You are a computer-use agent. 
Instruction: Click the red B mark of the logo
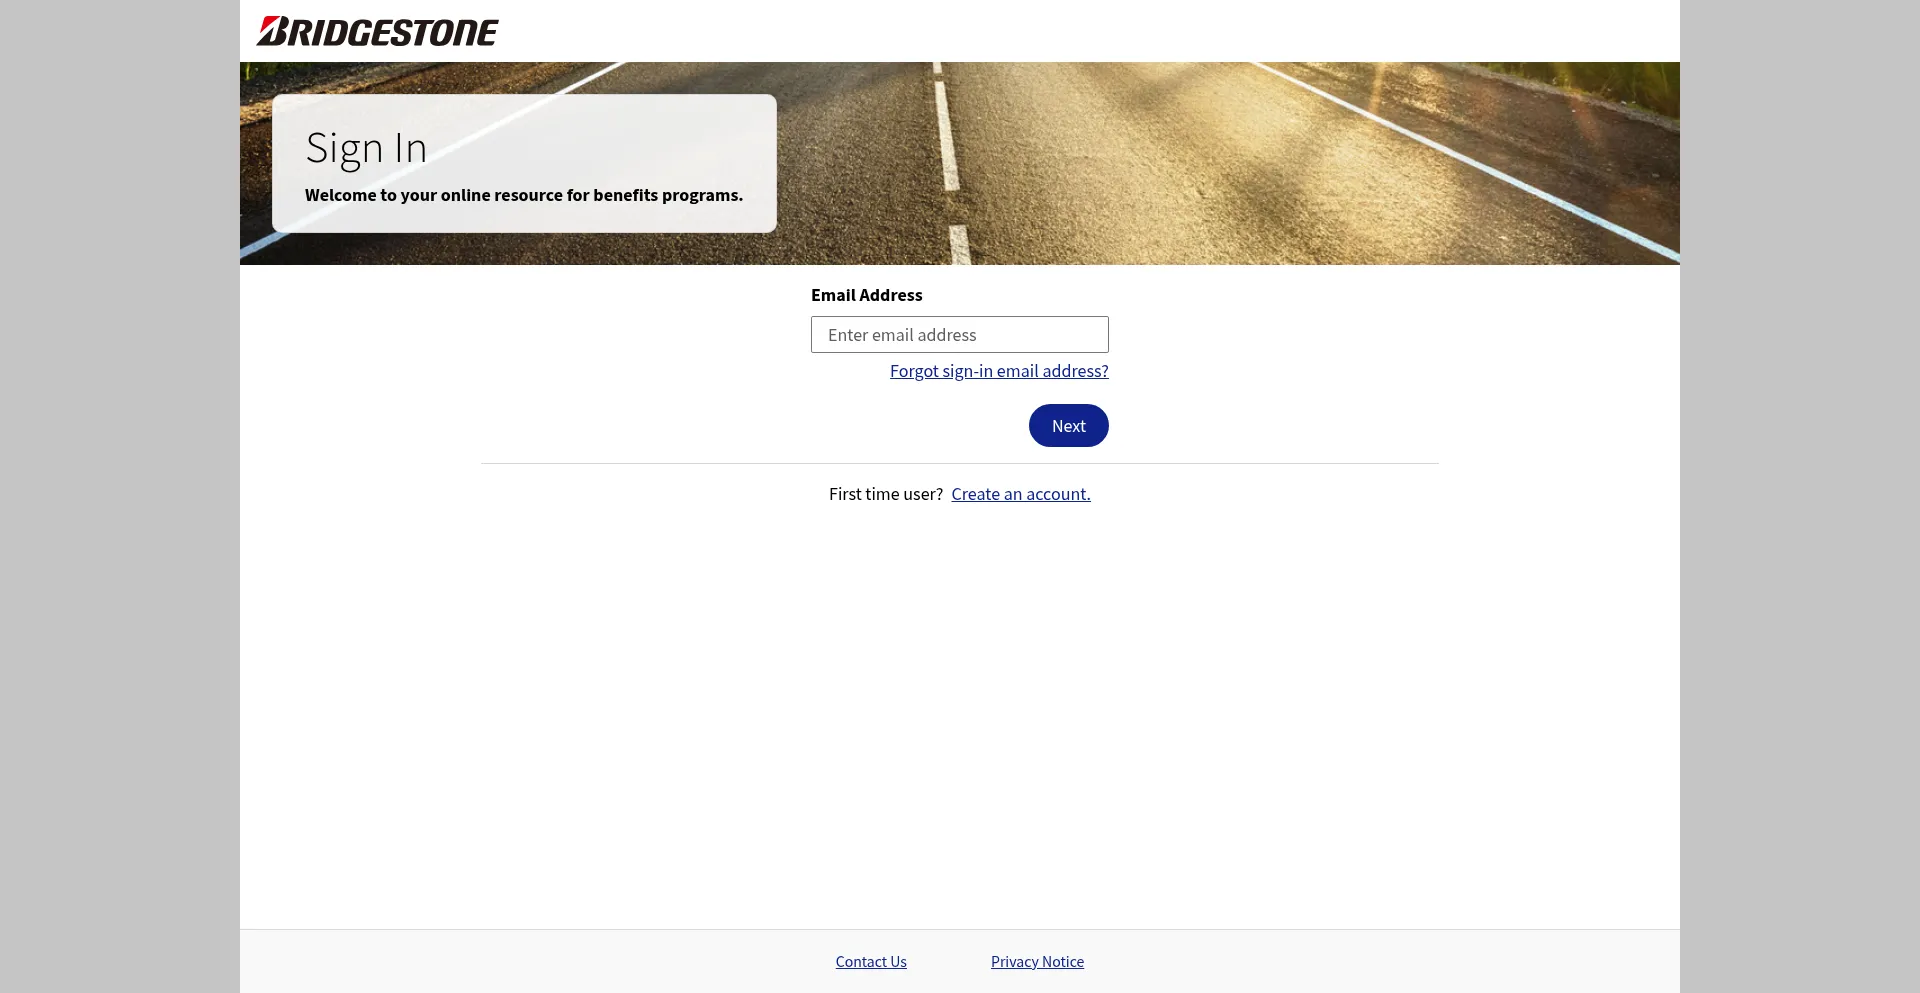[272, 31]
